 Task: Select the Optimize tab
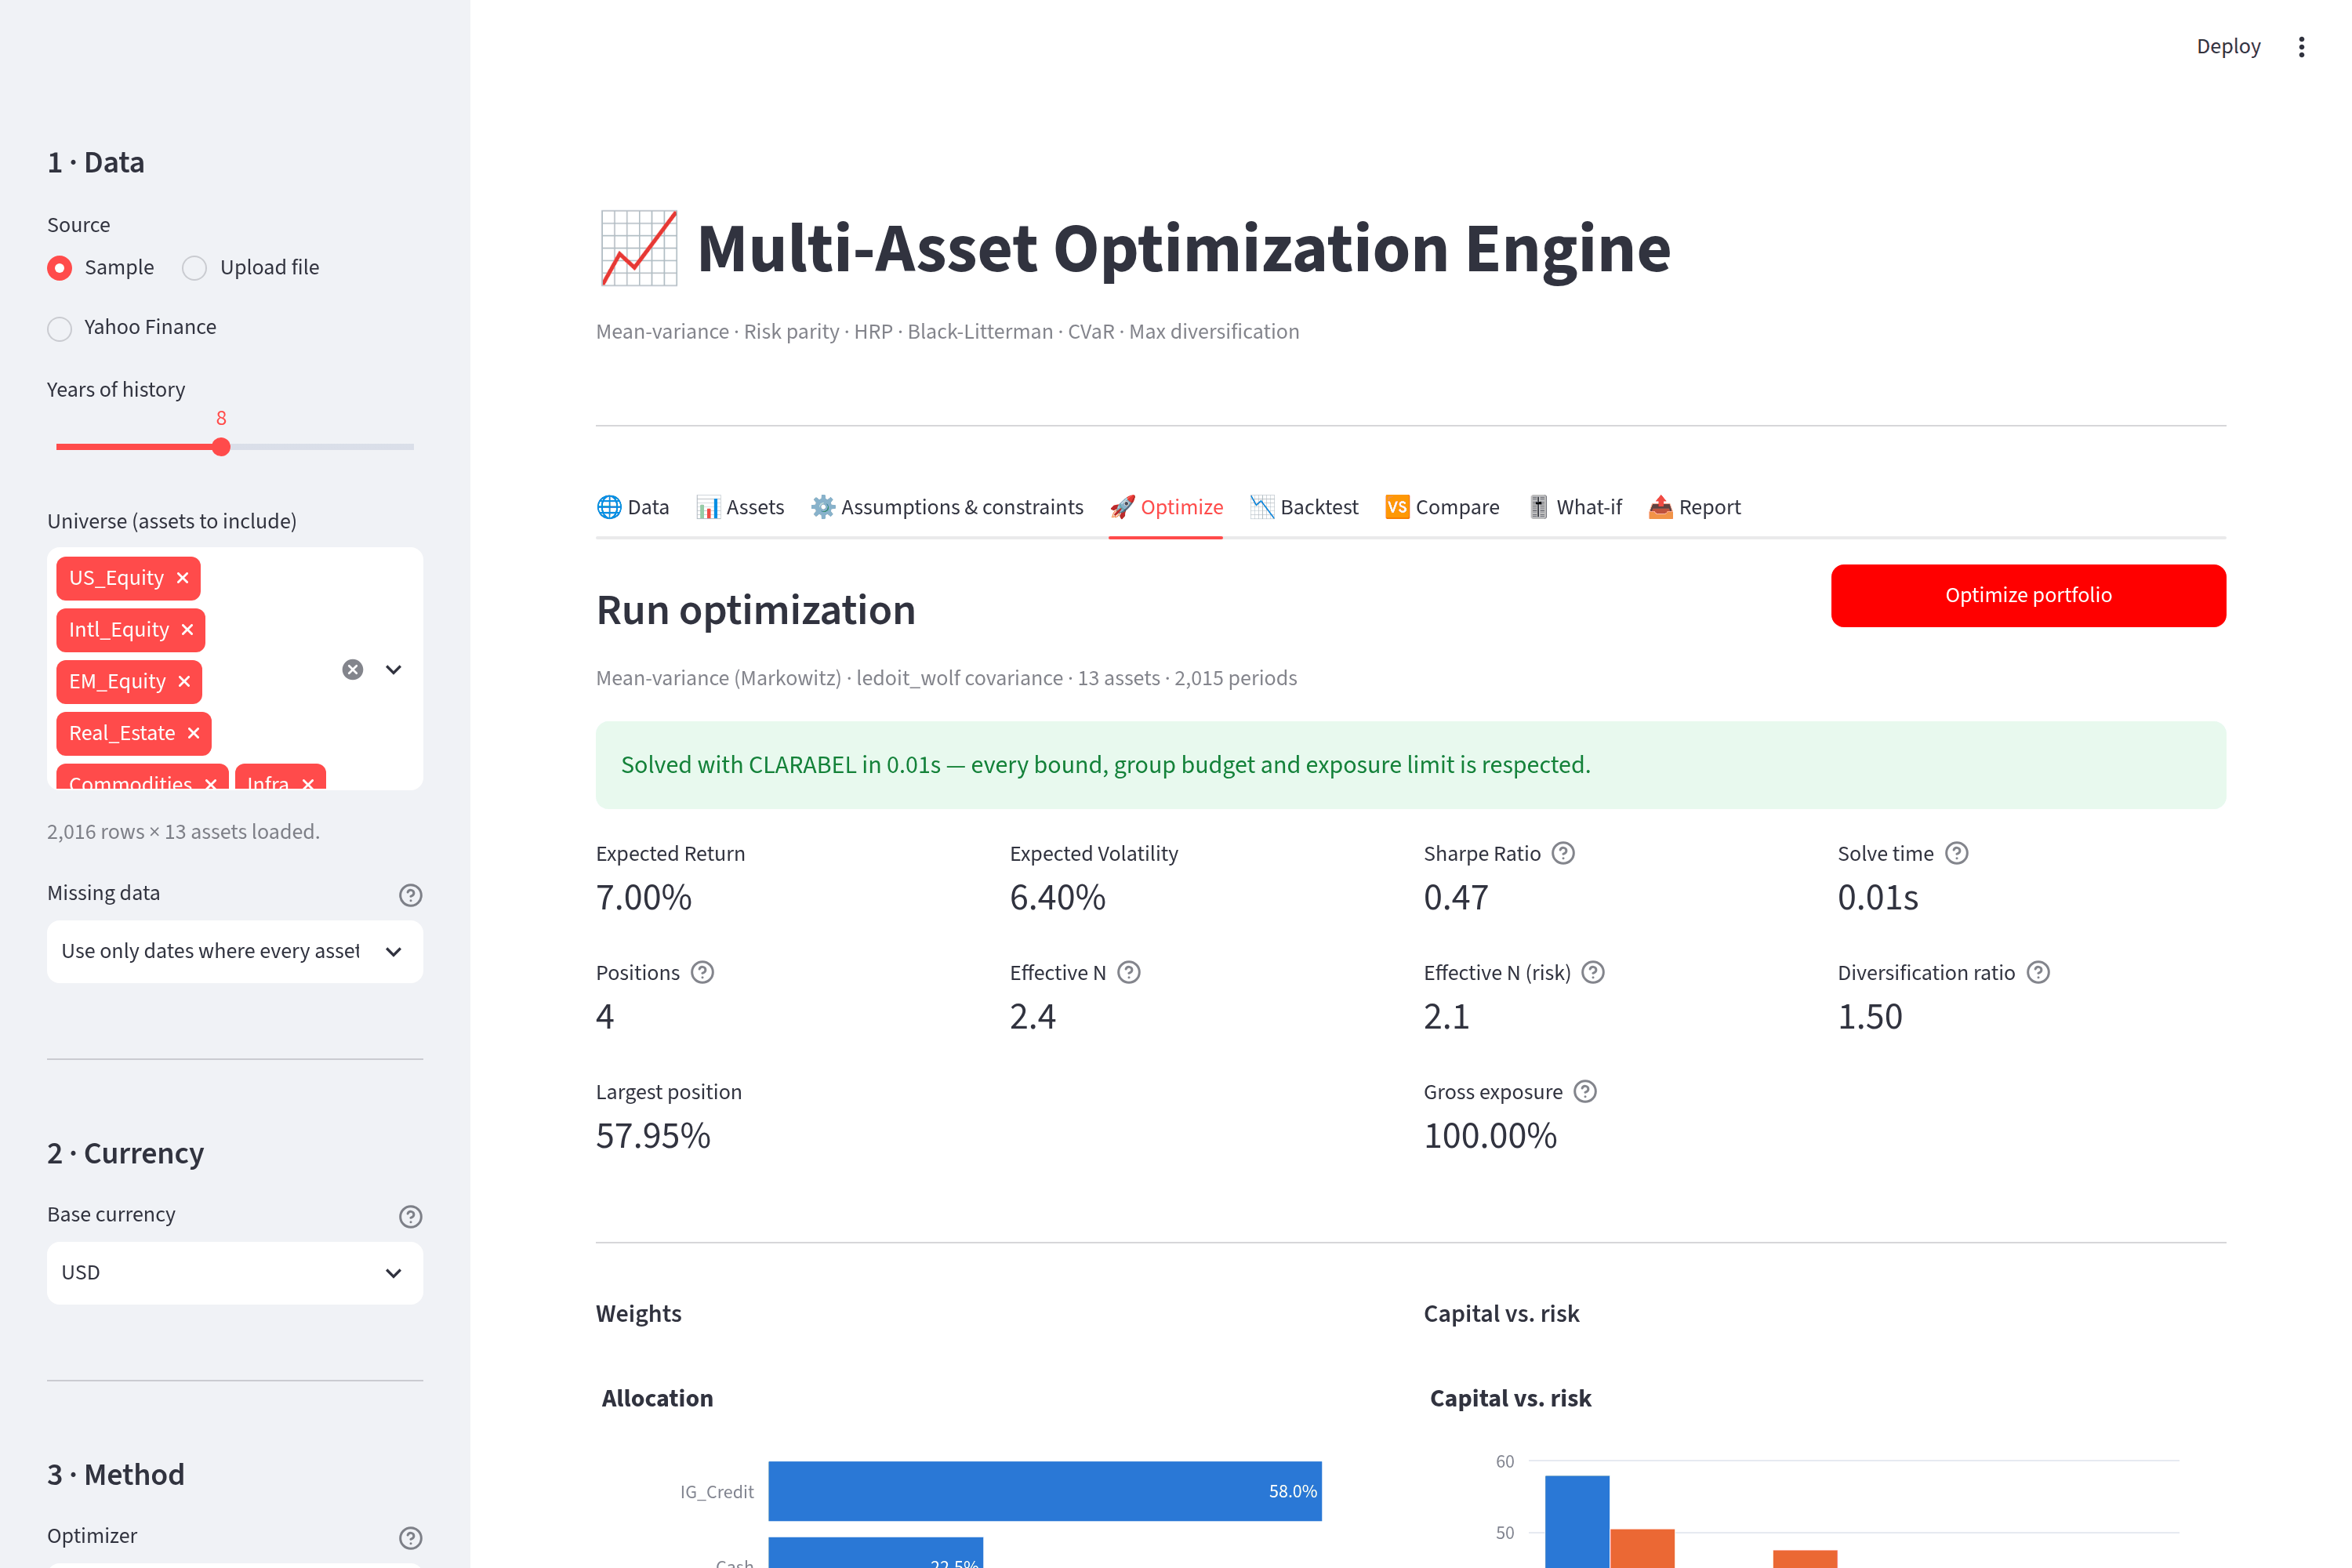1166,507
